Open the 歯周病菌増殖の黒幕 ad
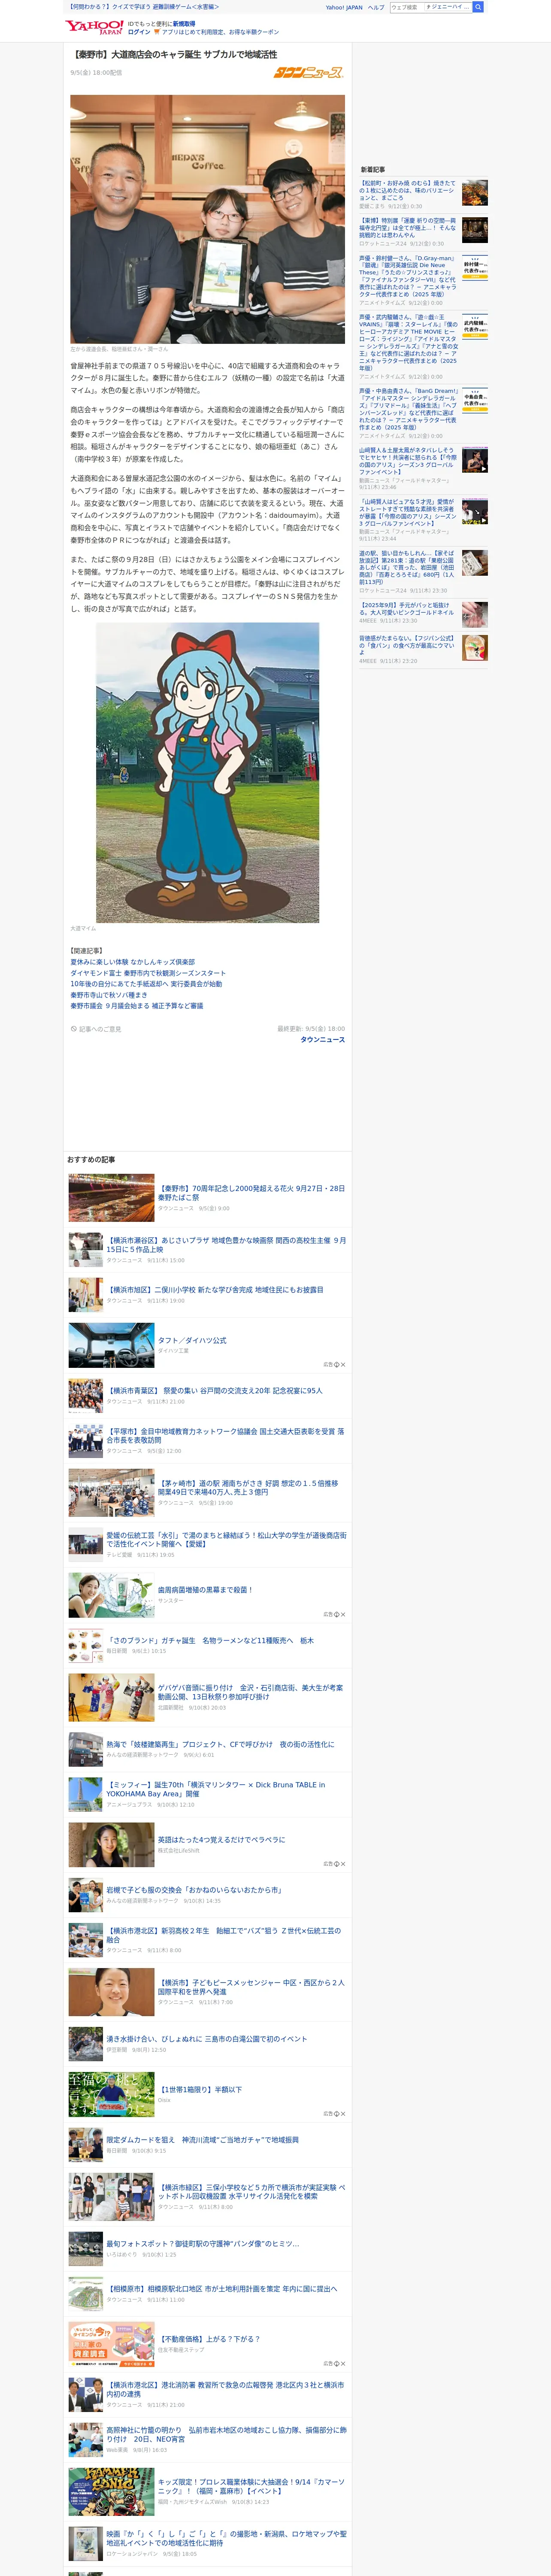The width and height of the screenshot is (551, 2576). coord(205,1589)
